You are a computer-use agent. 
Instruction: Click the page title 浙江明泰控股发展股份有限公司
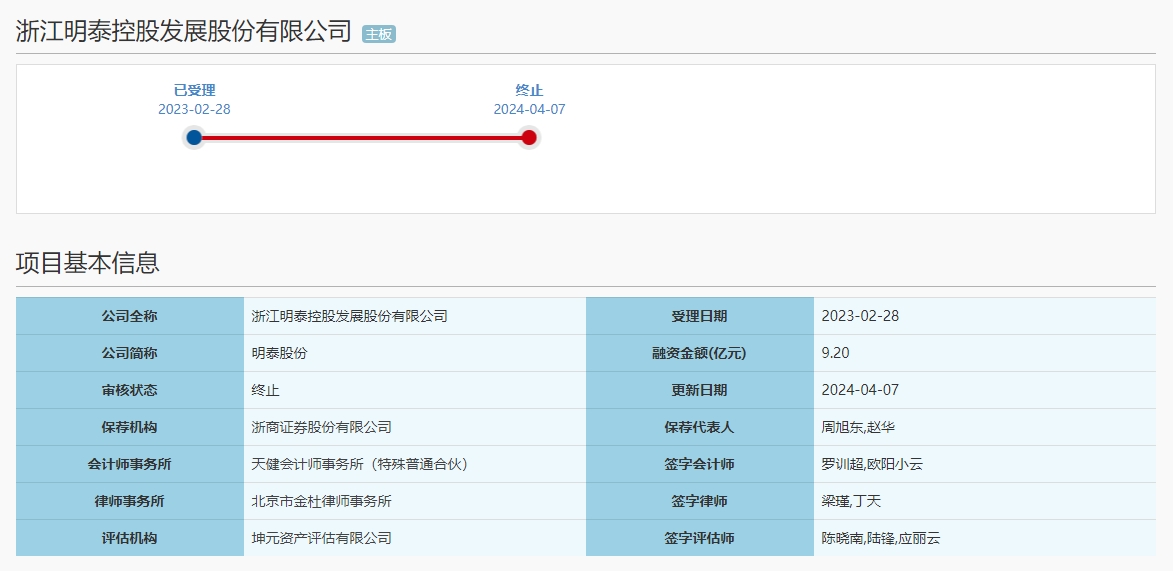(x=183, y=31)
